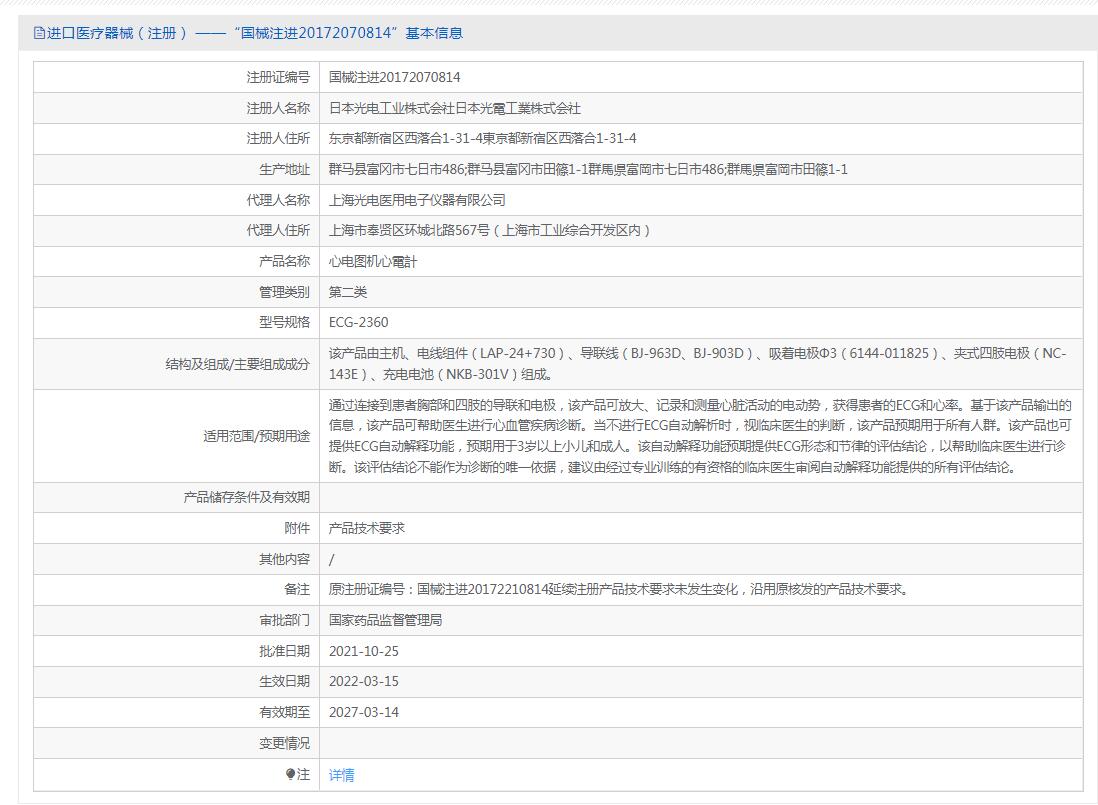Click the document icon before the page title
The width and height of the screenshot is (1098, 805).
click(39, 33)
